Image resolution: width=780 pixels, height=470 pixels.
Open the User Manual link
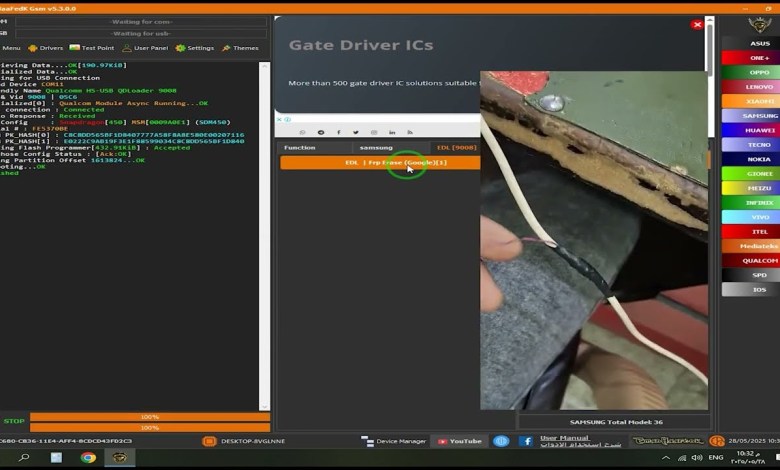[565, 438]
